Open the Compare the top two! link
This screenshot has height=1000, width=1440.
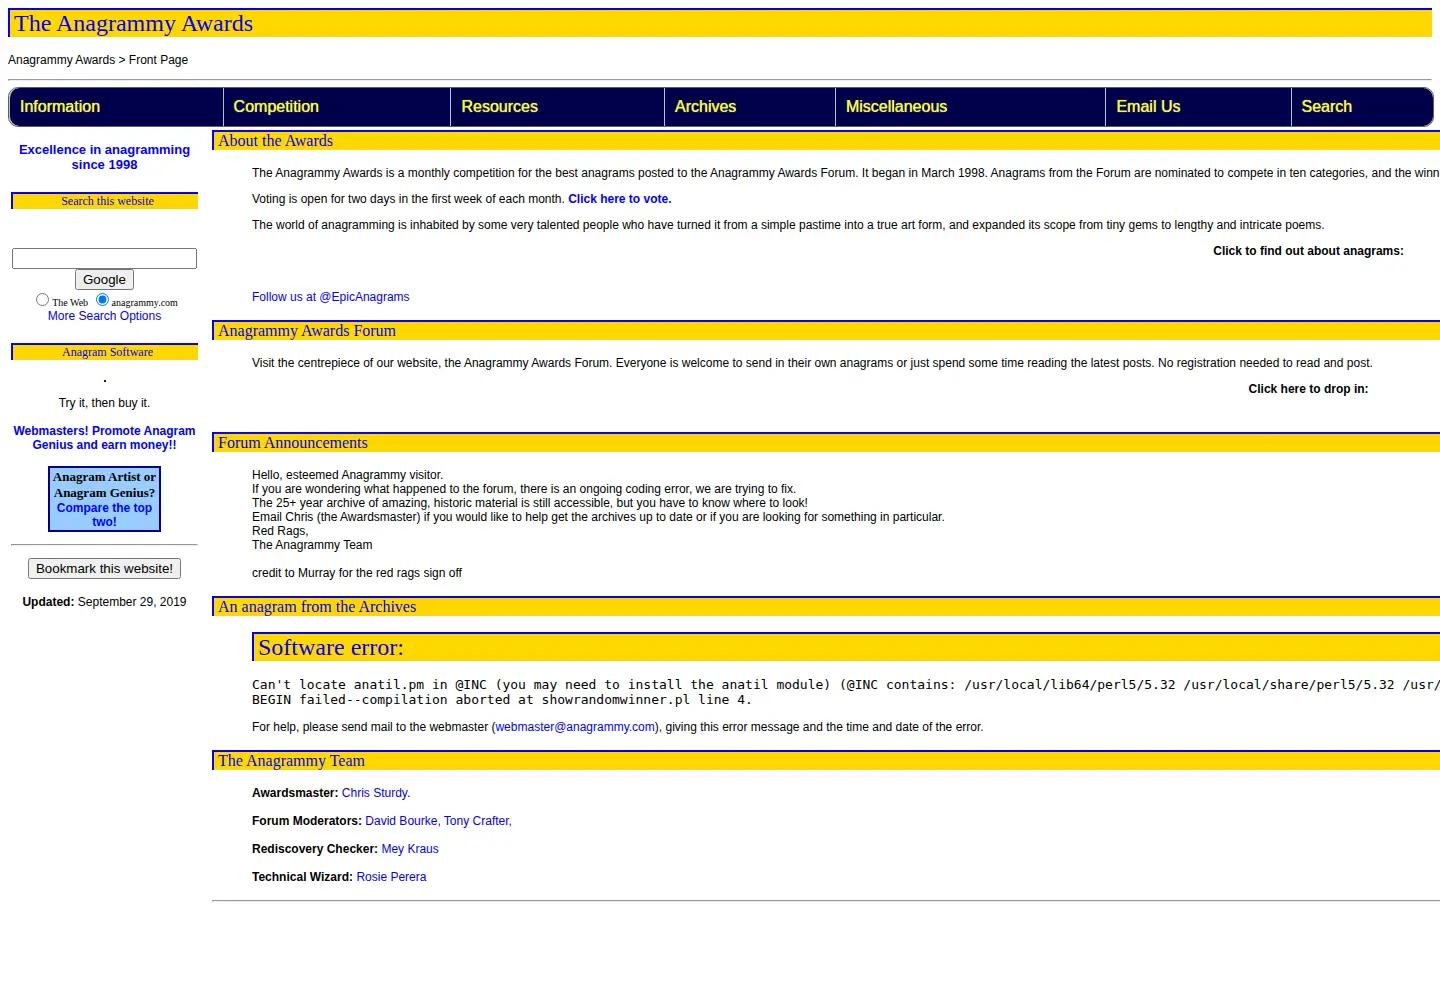click(104, 515)
